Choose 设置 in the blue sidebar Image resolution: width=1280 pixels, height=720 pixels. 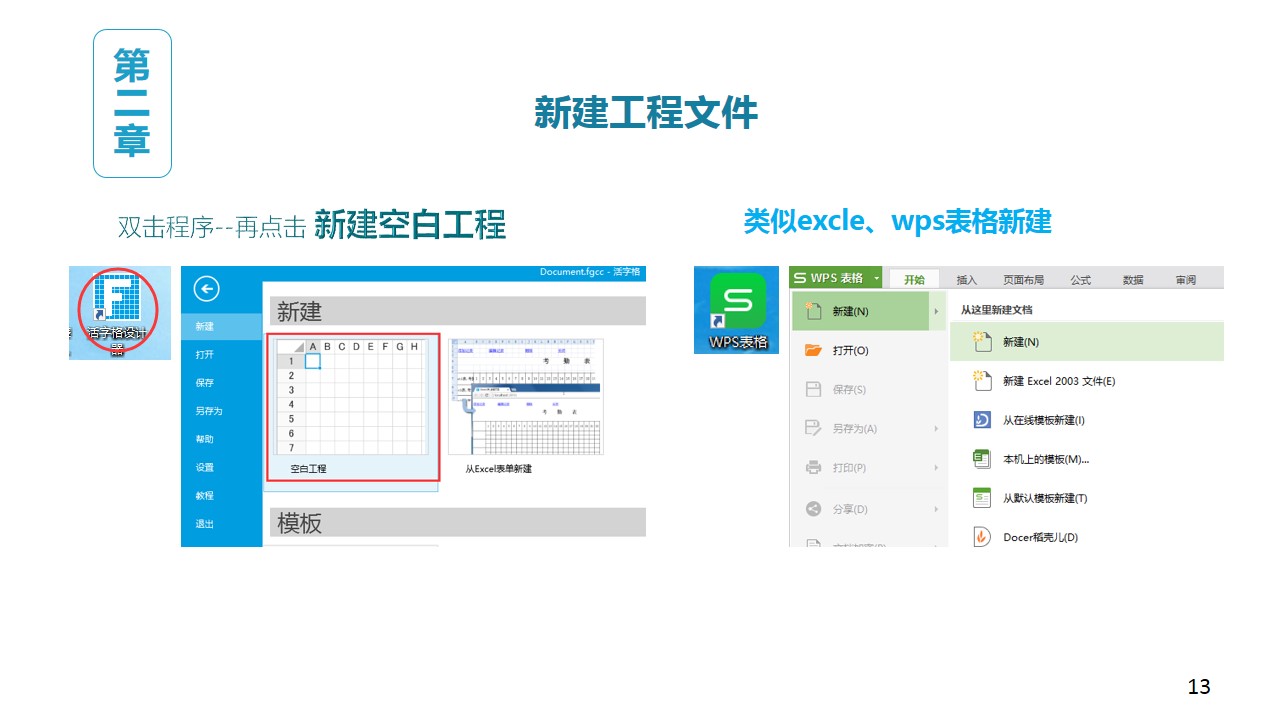205,467
